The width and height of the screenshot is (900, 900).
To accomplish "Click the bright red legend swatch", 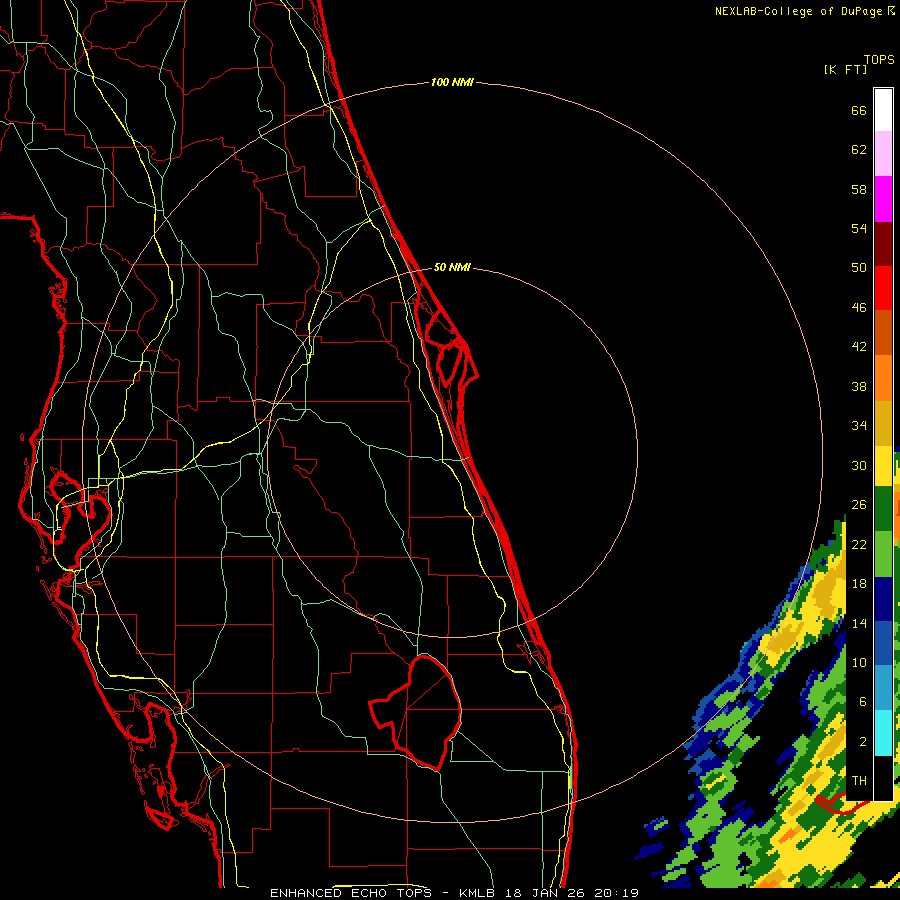I will point(883,288).
